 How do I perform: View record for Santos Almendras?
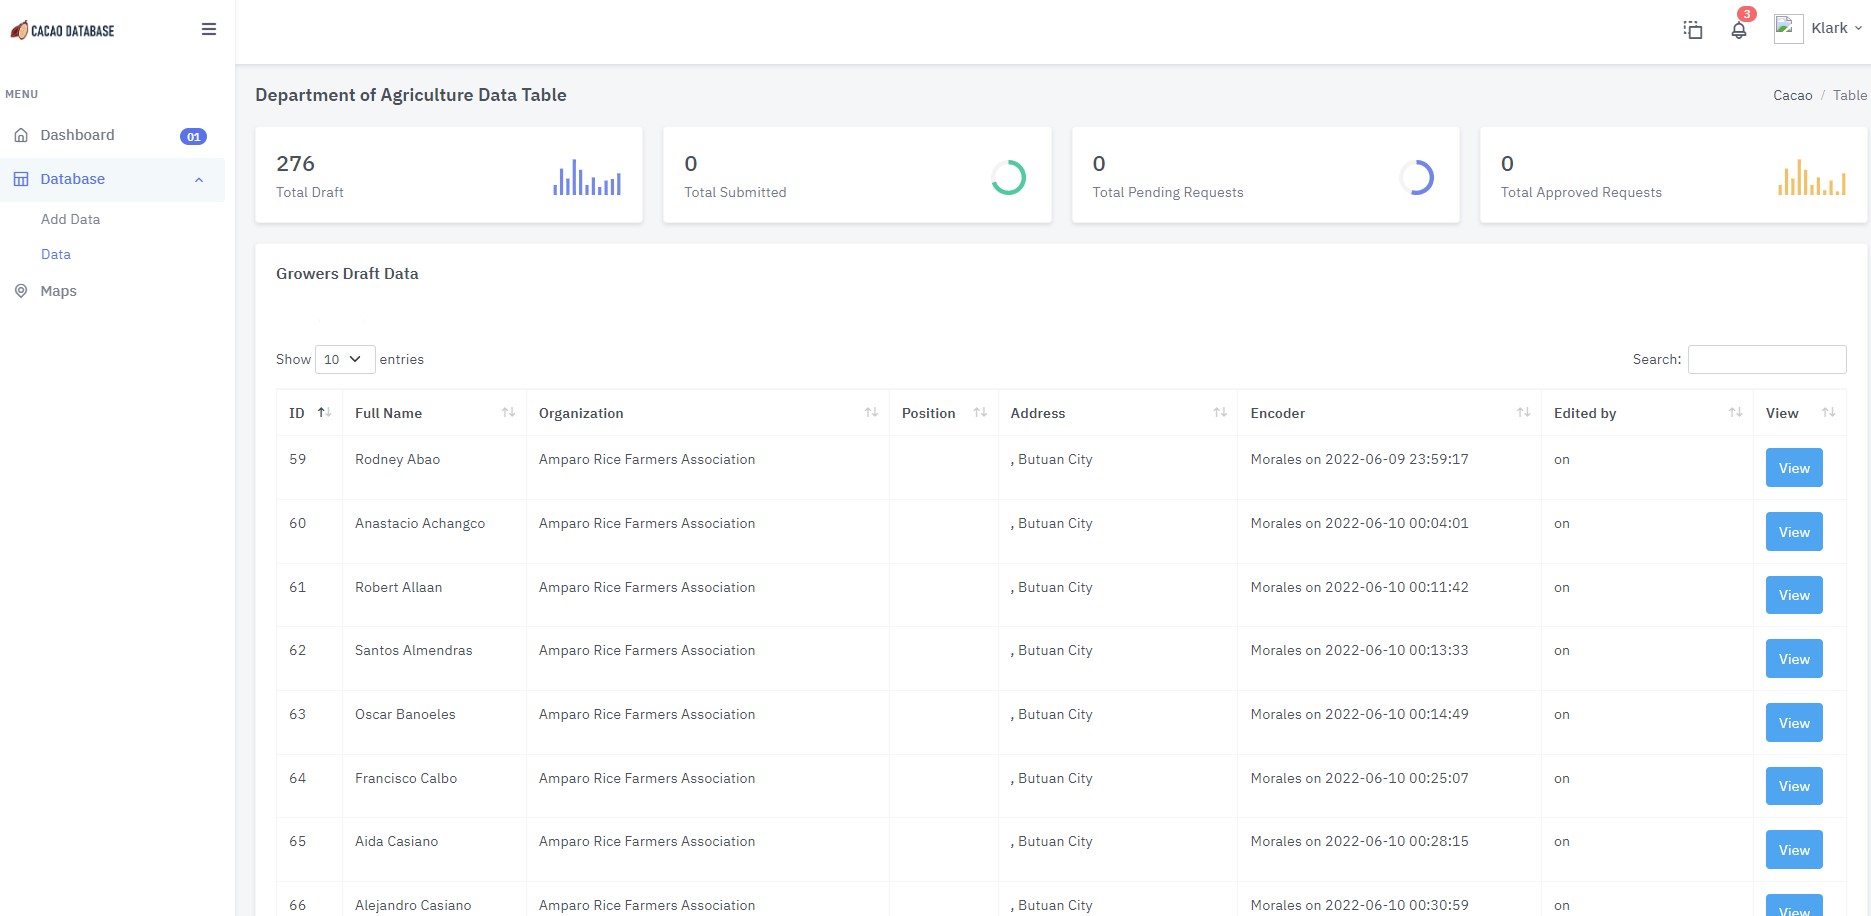pos(1794,659)
